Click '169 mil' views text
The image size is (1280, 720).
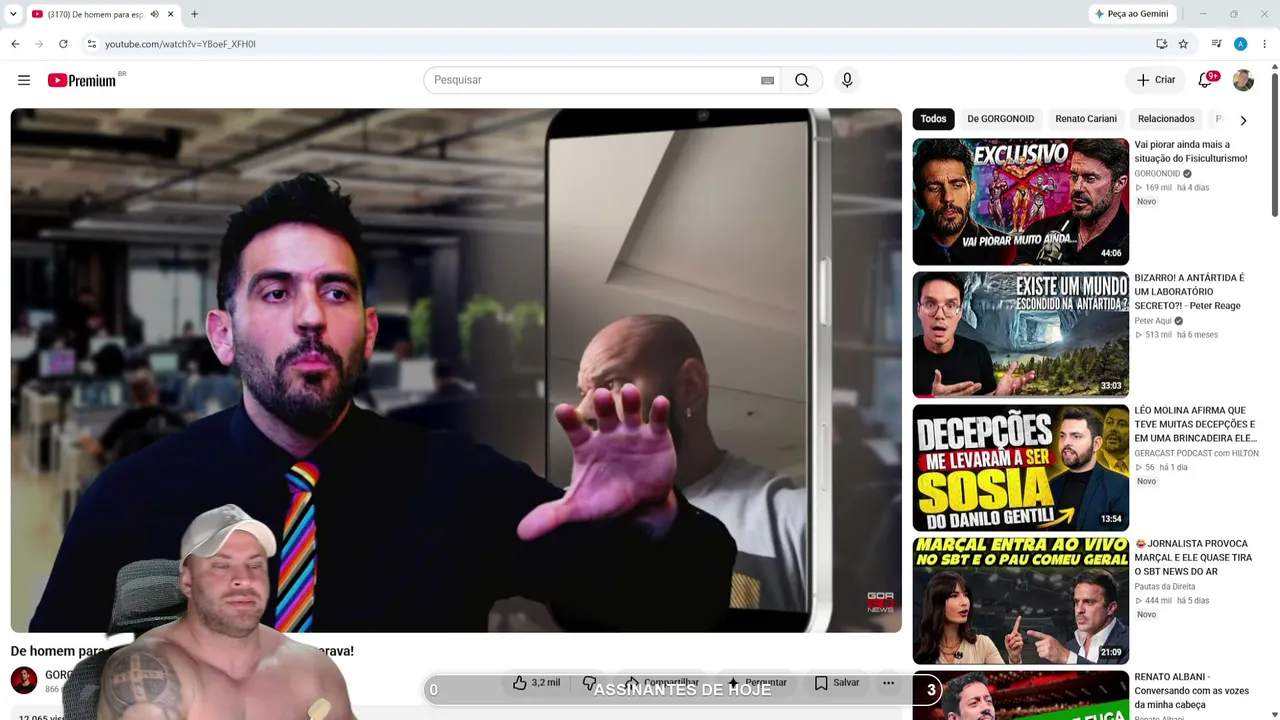(1159, 188)
